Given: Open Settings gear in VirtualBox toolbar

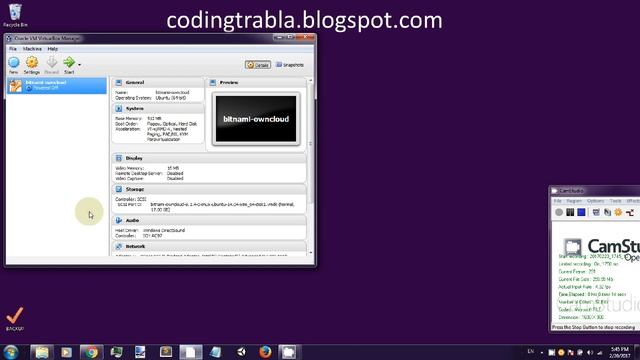Looking at the screenshot, I should [32, 65].
